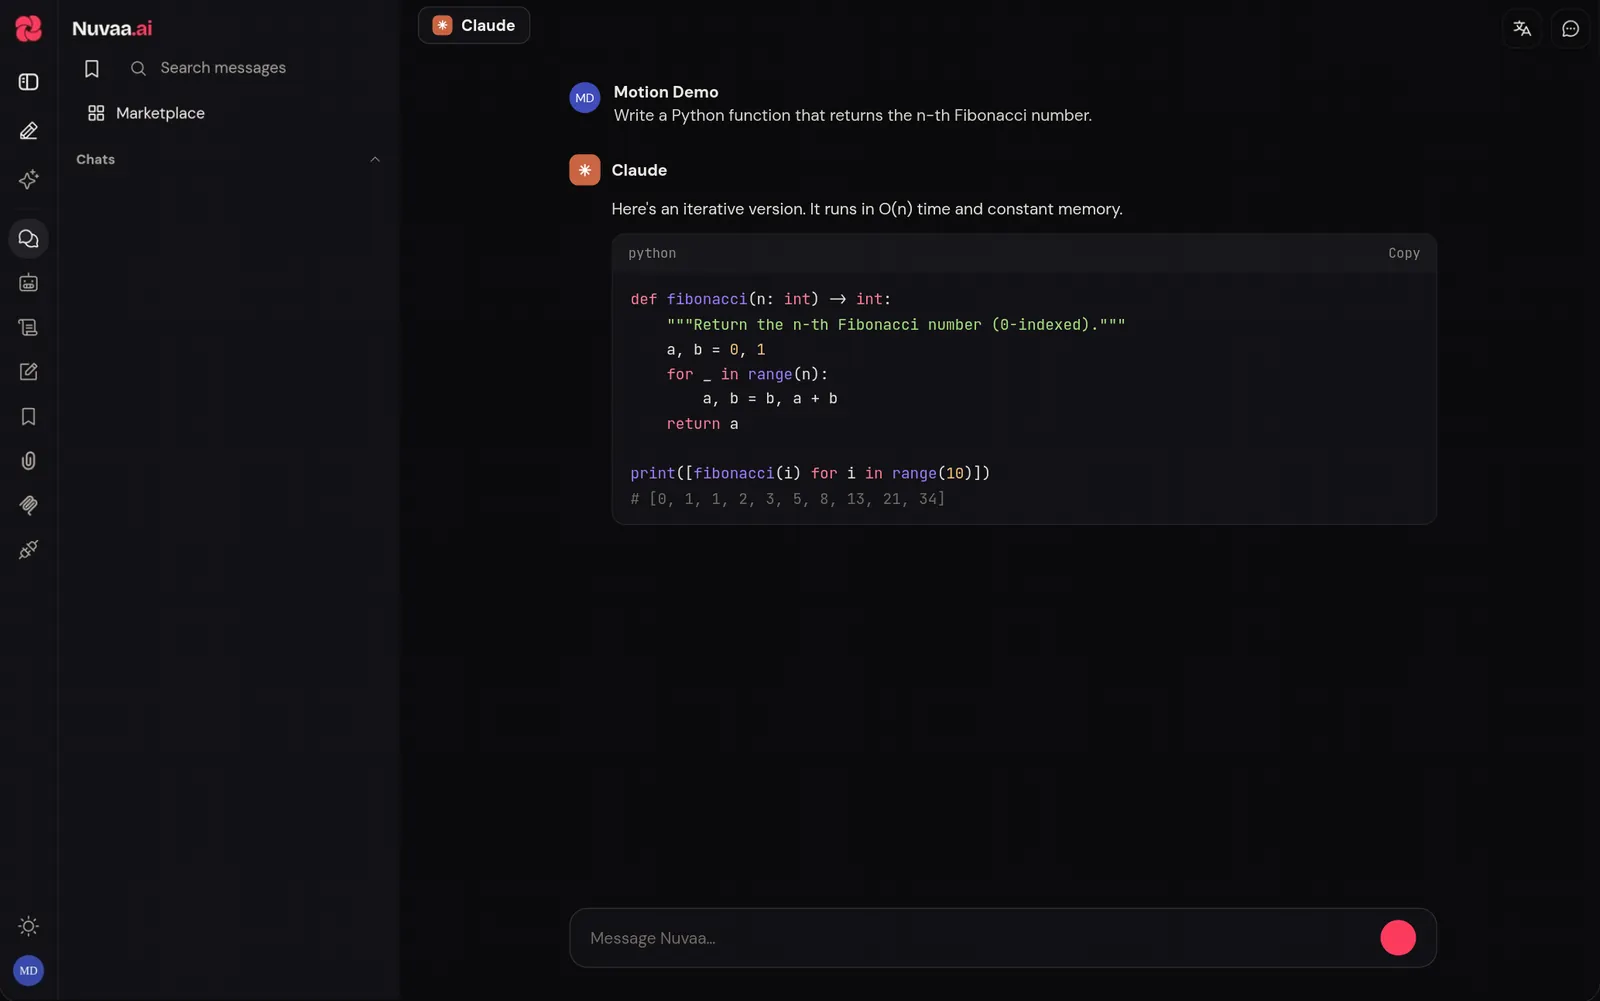Click the red round send button

point(1398,938)
